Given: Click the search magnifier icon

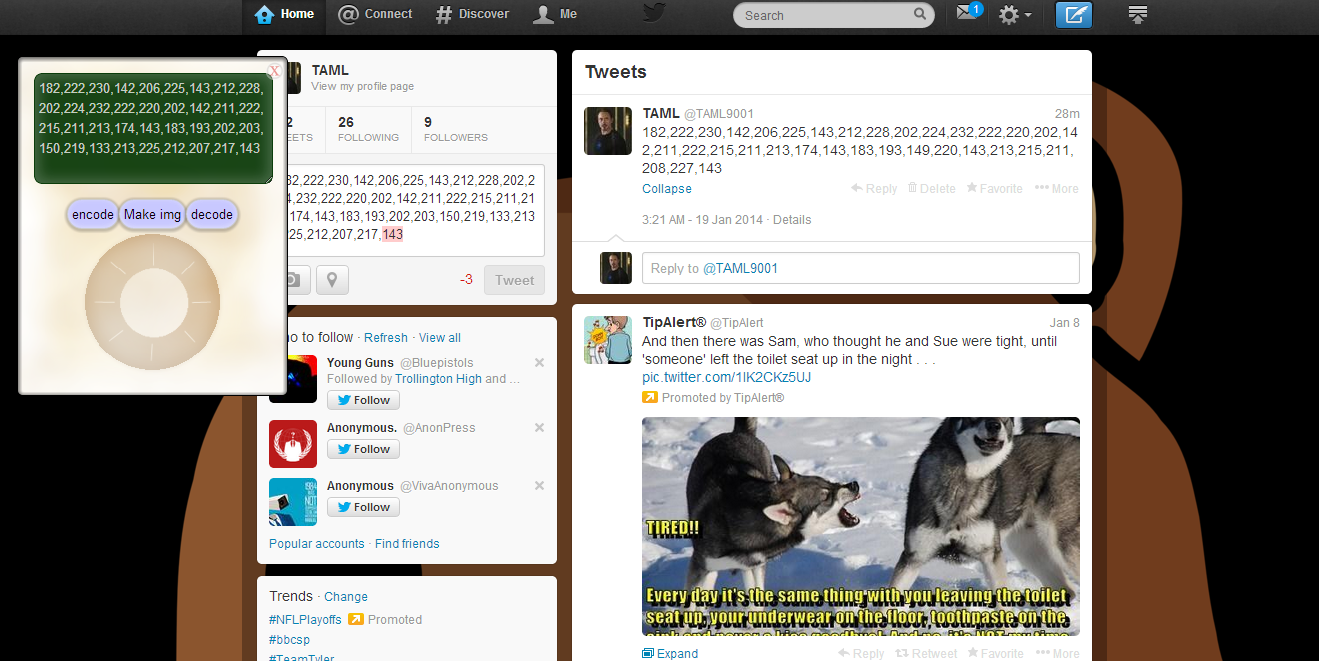Looking at the screenshot, I should tap(919, 15).
